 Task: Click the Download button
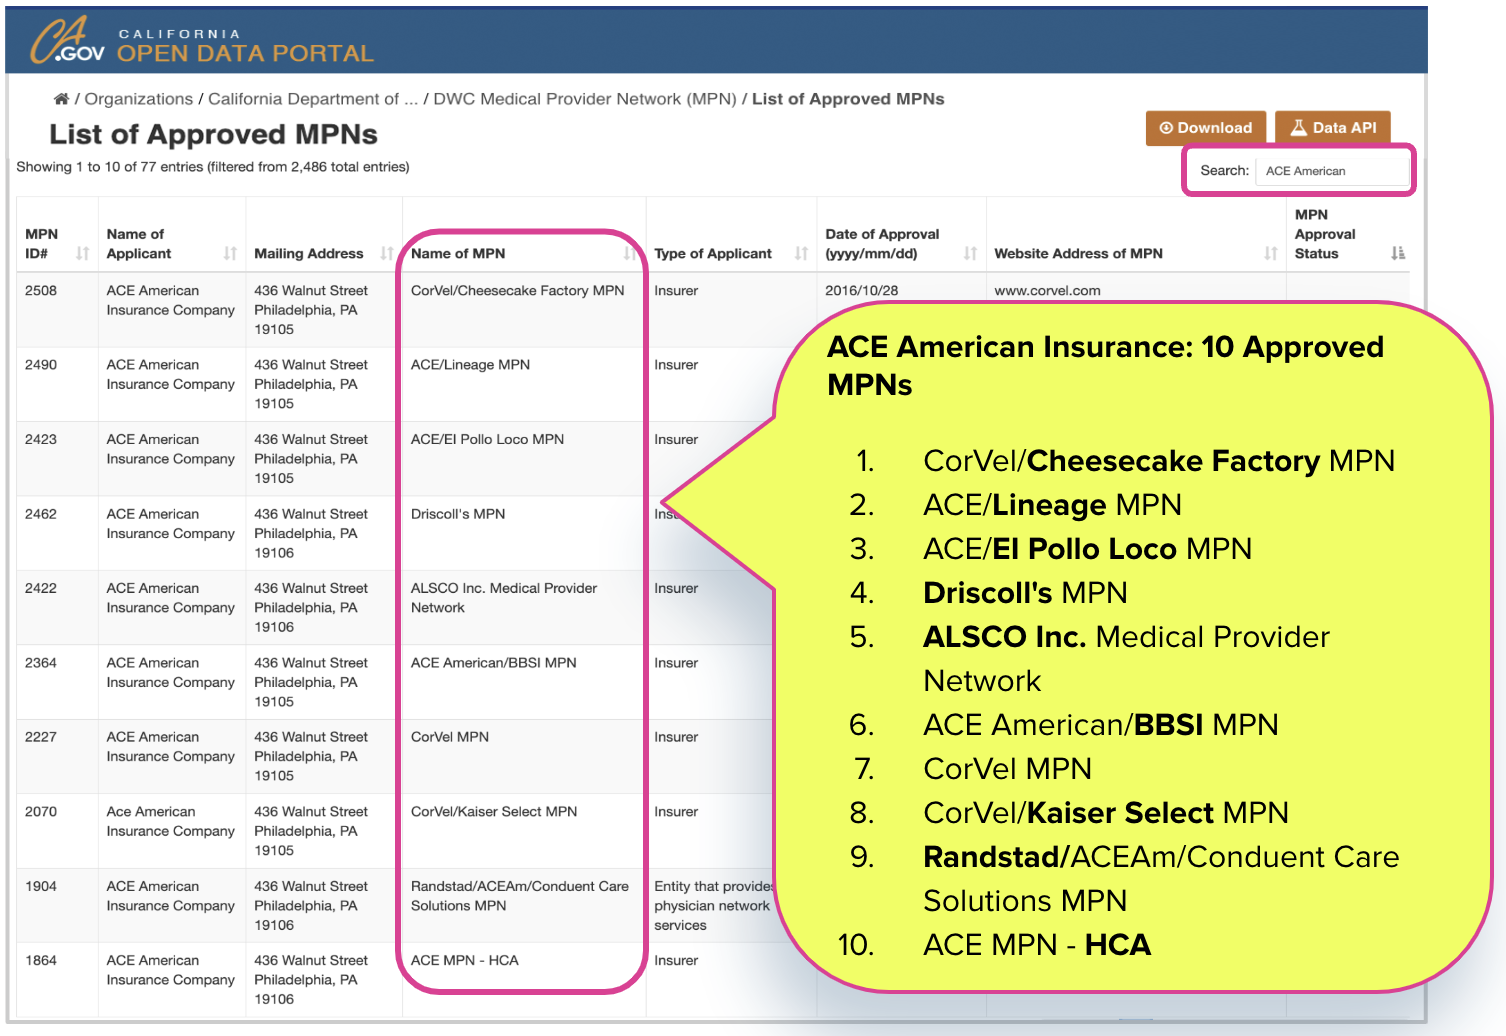point(1206,128)
